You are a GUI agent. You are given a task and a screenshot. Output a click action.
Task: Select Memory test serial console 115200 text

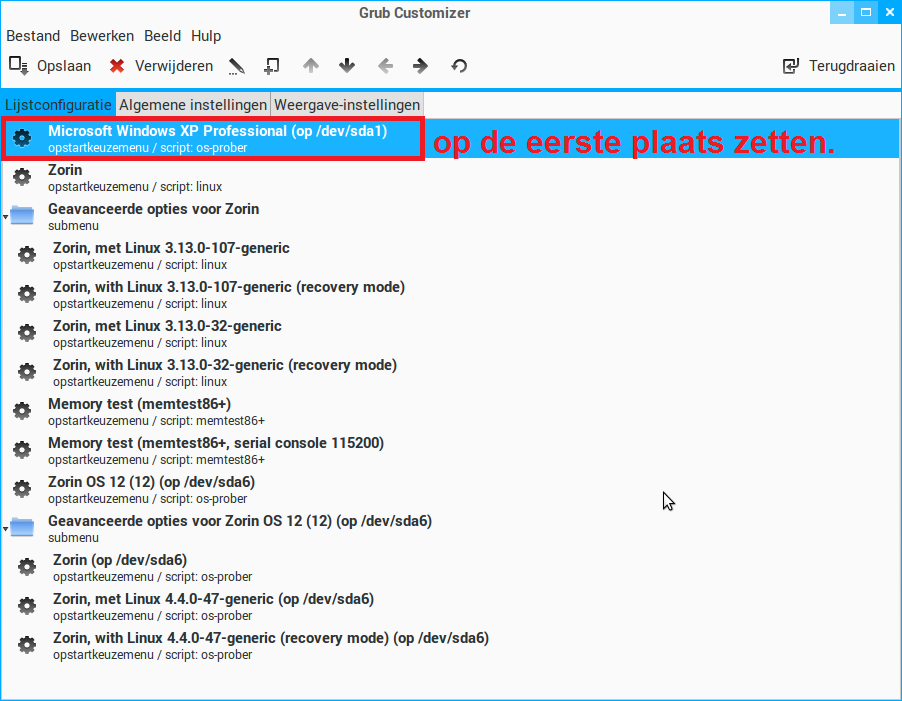[216, 443]
